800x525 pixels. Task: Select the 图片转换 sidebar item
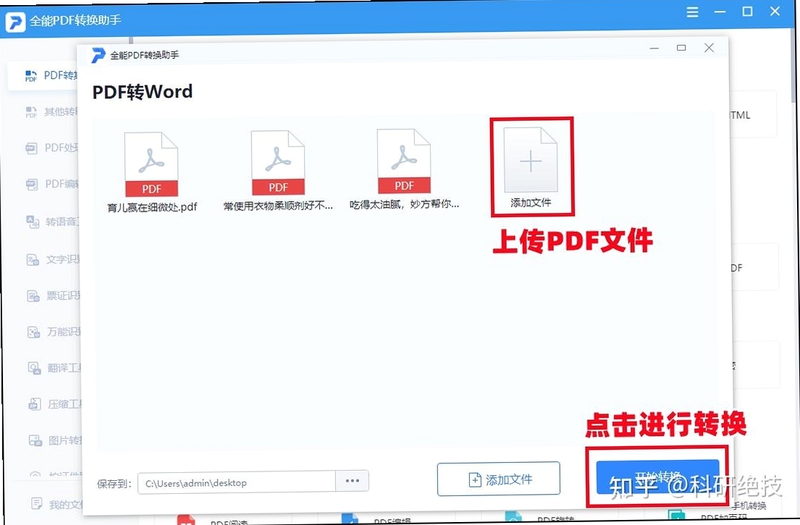coord(55,440)
